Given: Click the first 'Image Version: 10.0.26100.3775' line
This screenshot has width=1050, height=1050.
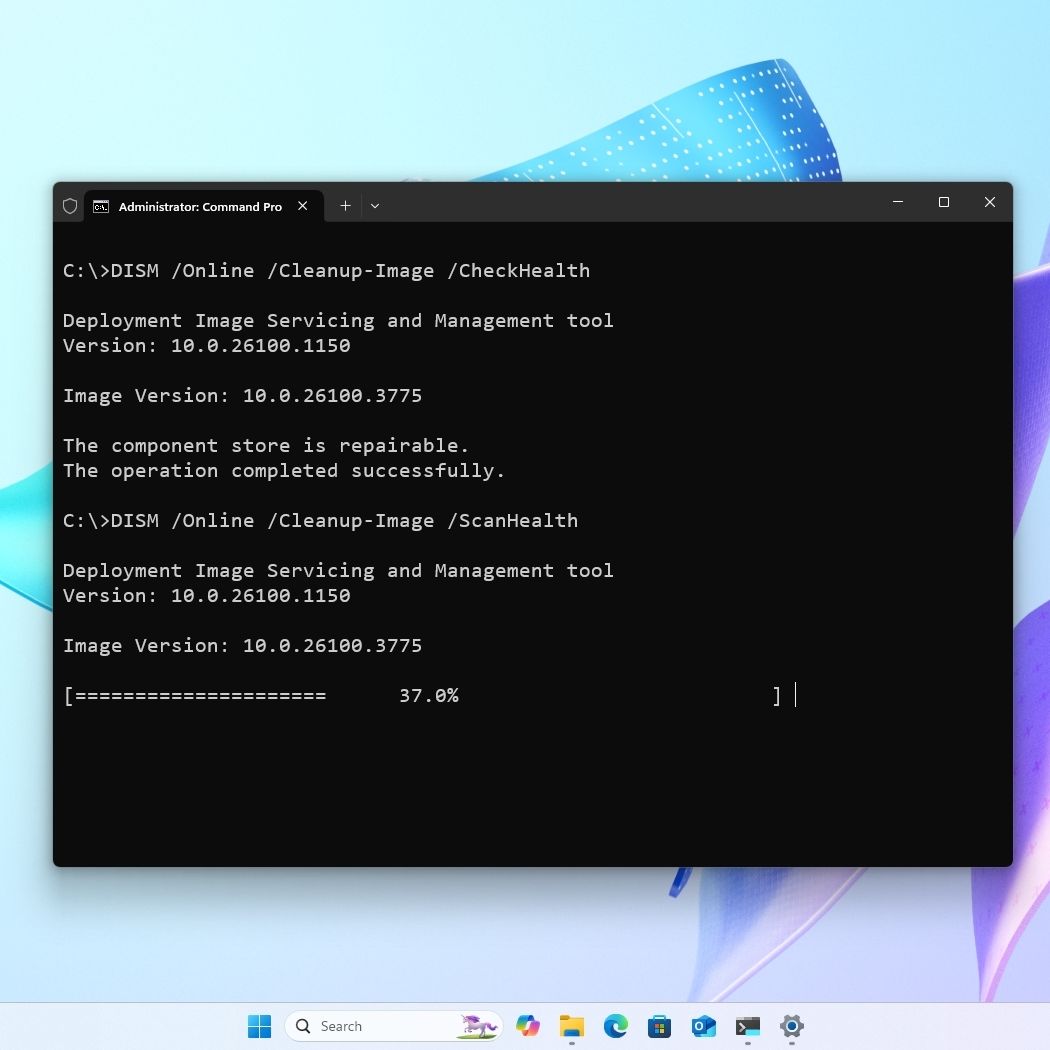Looking at the screenshot, I should [x=242, y=396].
